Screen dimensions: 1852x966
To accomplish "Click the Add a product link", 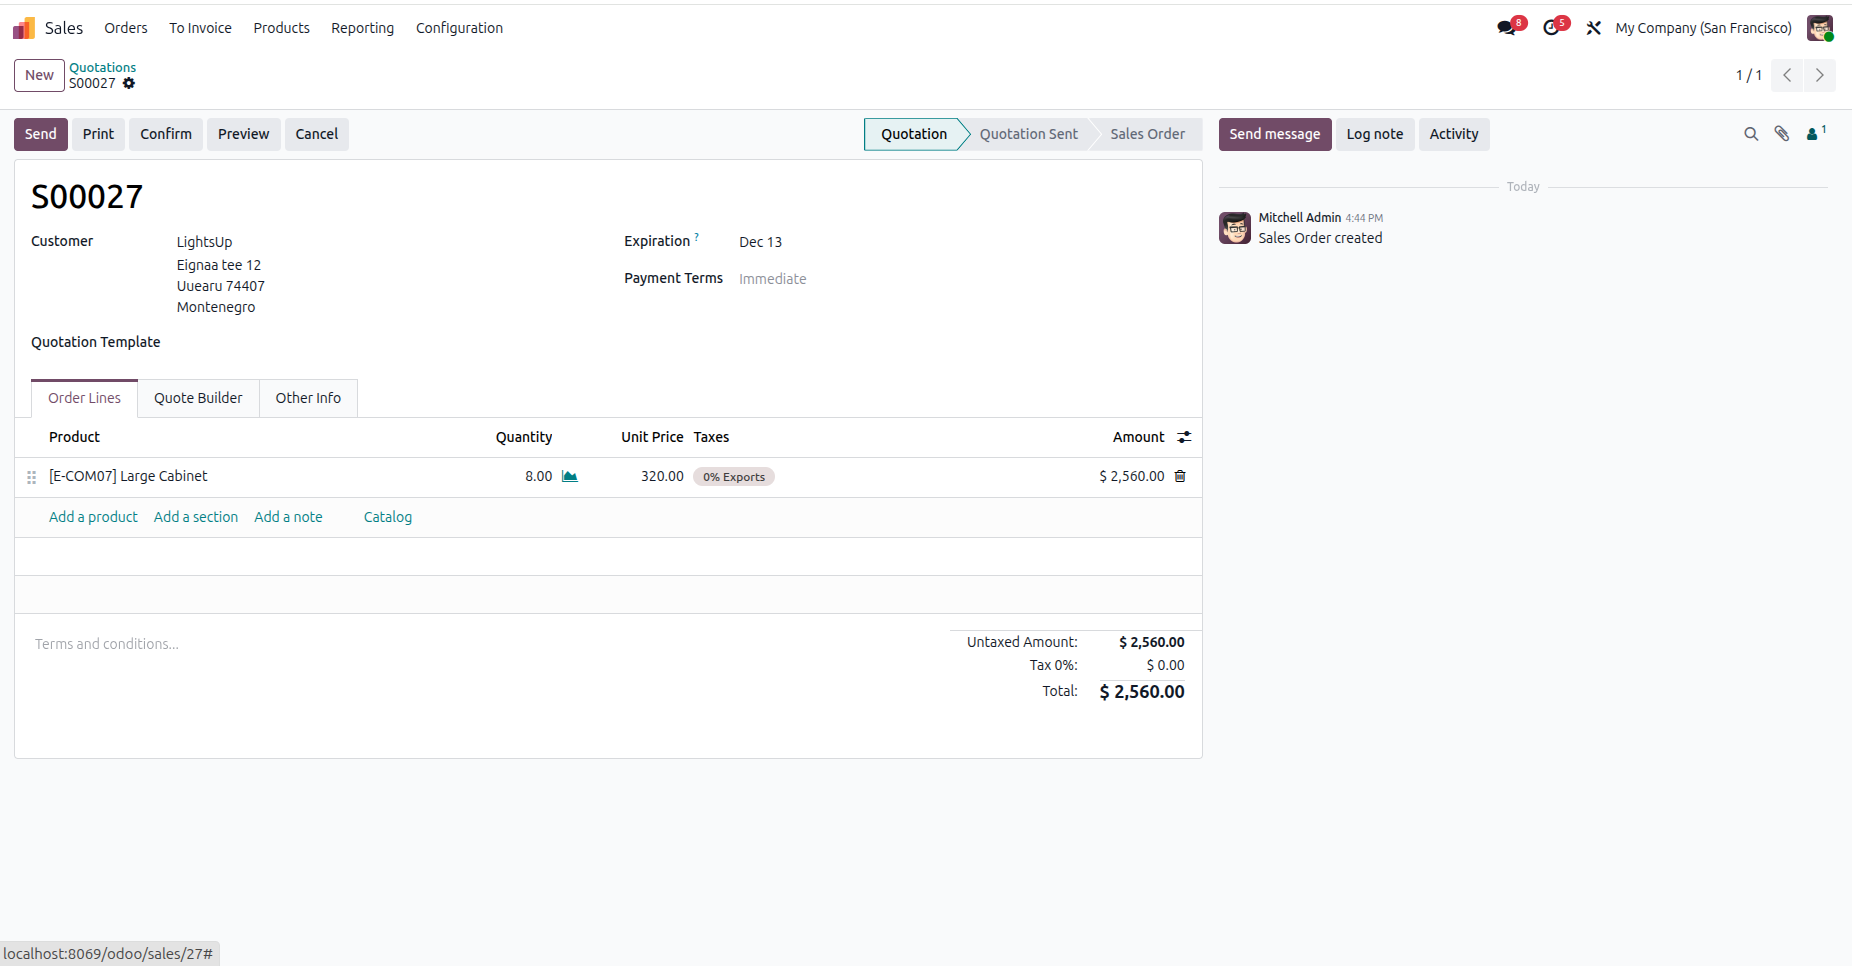I will tap(93, 517).
